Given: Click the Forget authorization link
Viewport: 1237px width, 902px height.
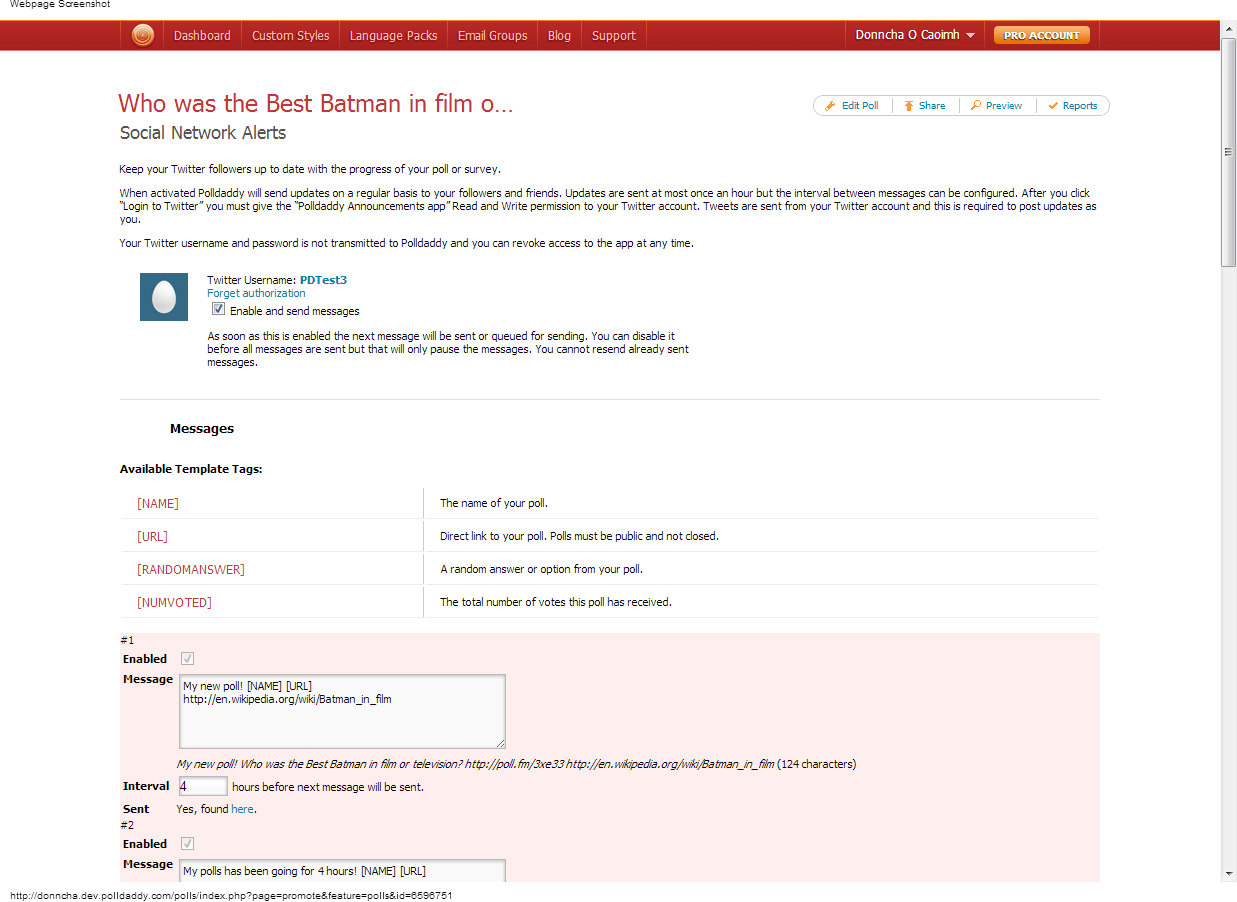Looking at the screenshot, I should click(256, 294).
